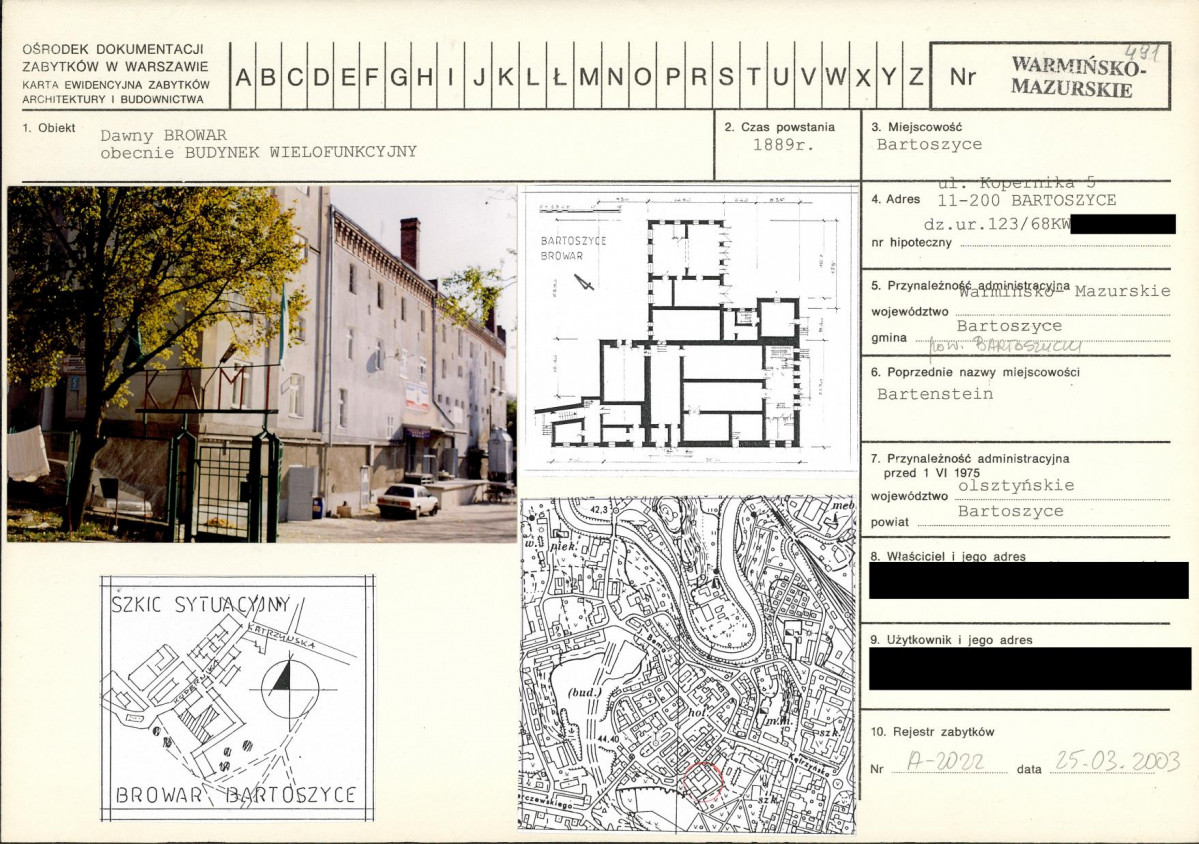Image resolution: width=1199 pixels, height=844 pixels.
Task: Select letter Z in the alphabet strip
Action: pos(914,76)
